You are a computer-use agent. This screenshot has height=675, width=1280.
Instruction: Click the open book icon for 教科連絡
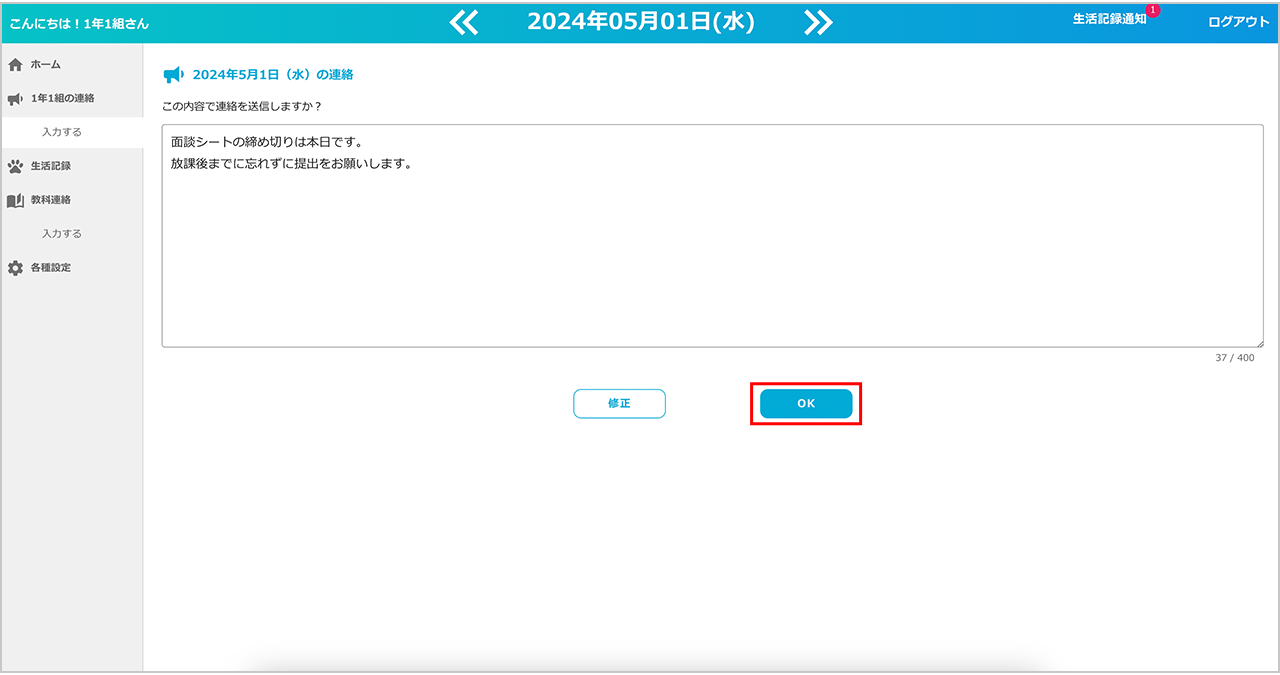(x=15, y=200)
